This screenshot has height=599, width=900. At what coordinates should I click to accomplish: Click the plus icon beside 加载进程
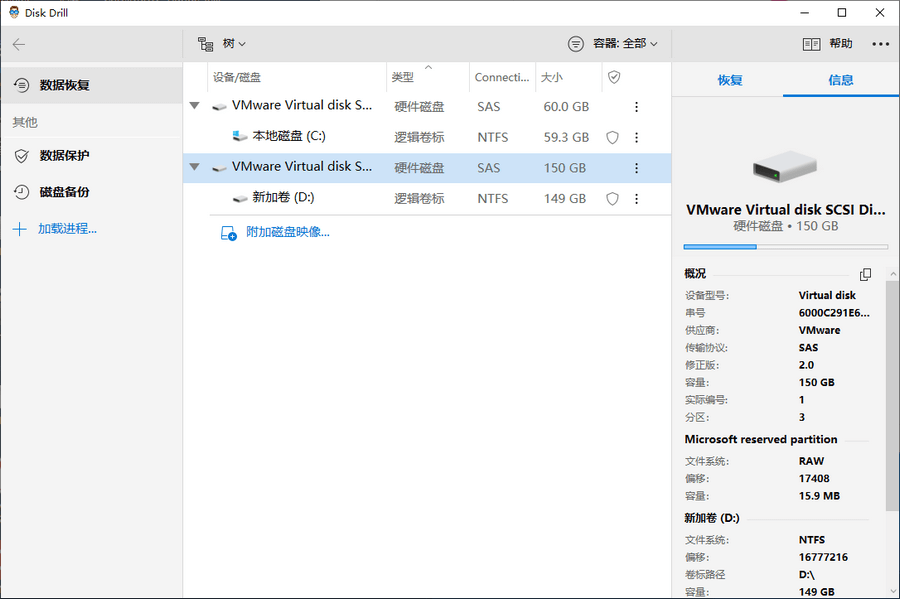20,230
